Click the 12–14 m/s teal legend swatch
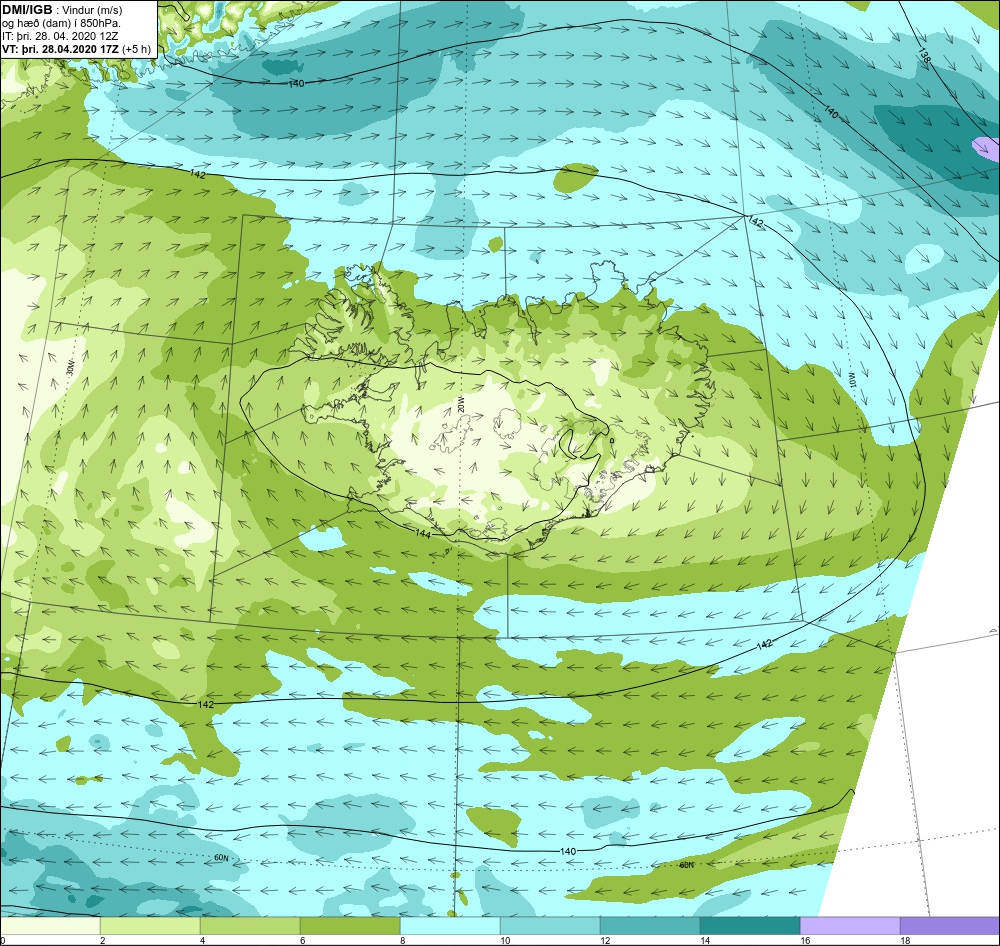Image resolution: width=1000 pixels, height=946 pixels. (x=650, y=926)
